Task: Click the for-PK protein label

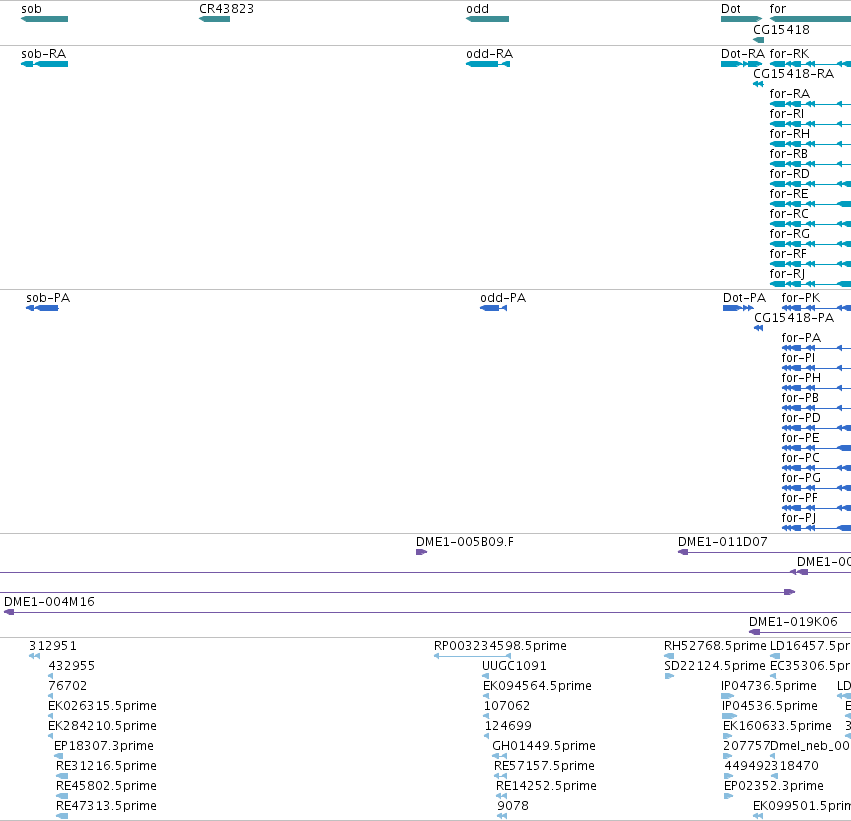Action: click(801, 298)
